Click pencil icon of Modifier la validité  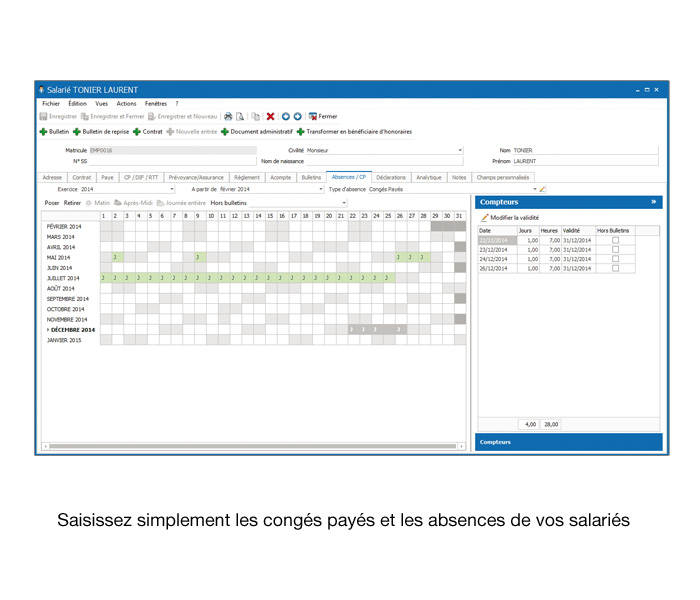[485, 218]
